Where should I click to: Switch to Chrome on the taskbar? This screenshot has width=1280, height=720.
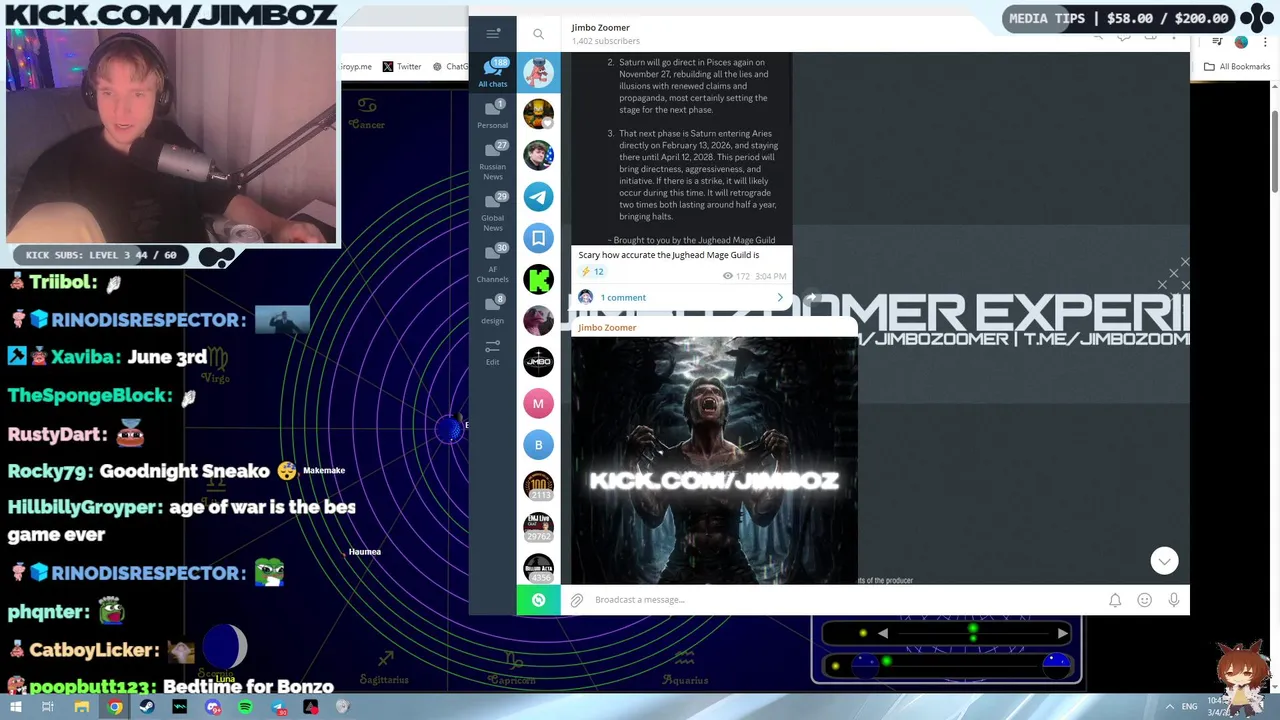(115, 707)
